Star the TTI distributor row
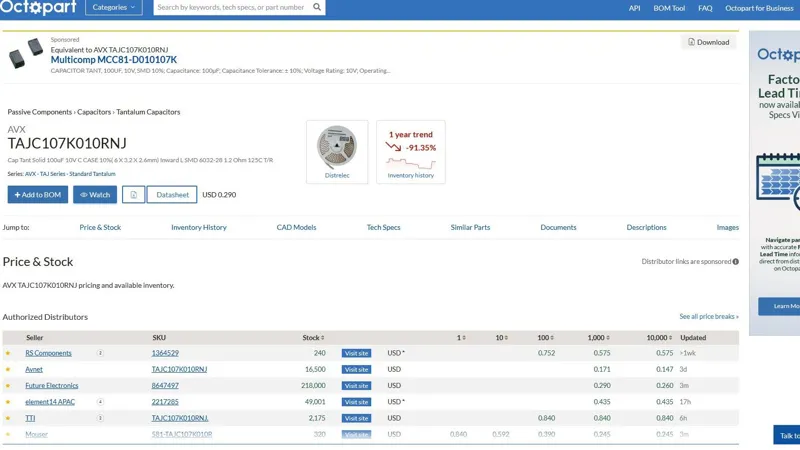 coord(8,418)
